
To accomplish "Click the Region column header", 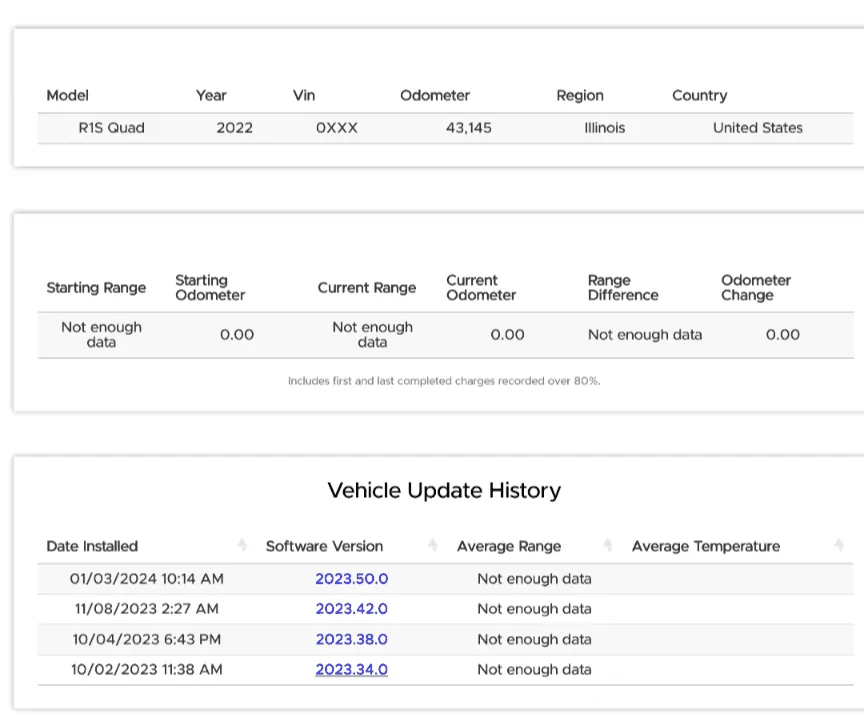I will (580, 96).
